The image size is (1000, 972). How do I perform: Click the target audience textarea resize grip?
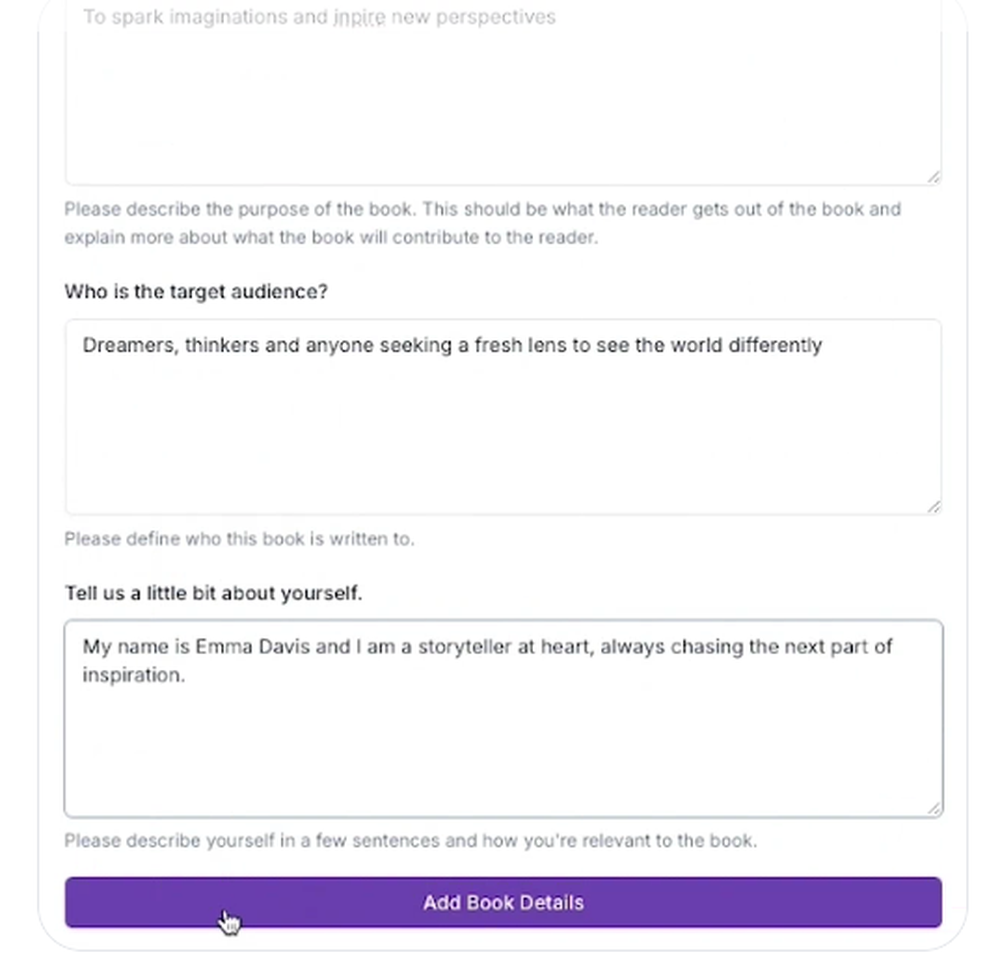pyautogui.click(x=934, y=507)
